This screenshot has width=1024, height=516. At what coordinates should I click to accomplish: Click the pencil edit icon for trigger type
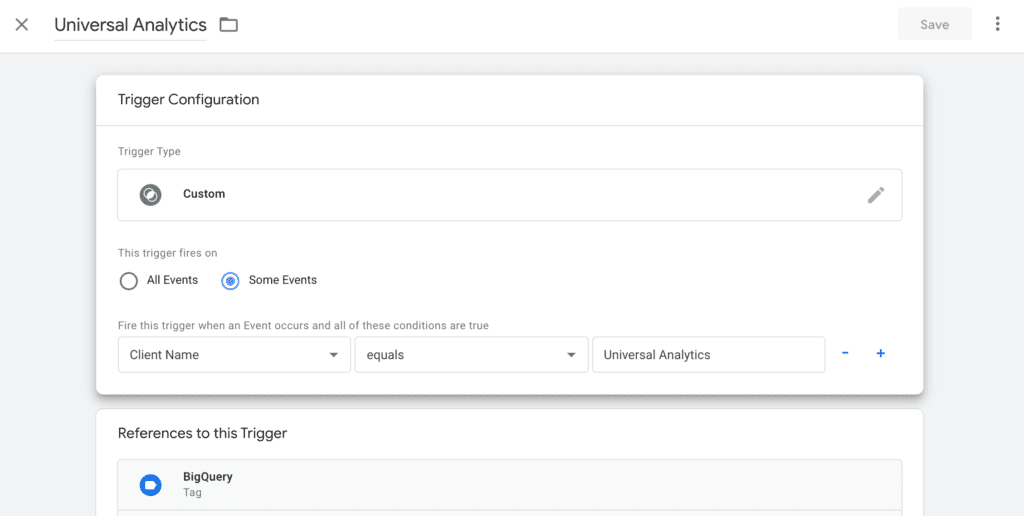pos(876,195)
